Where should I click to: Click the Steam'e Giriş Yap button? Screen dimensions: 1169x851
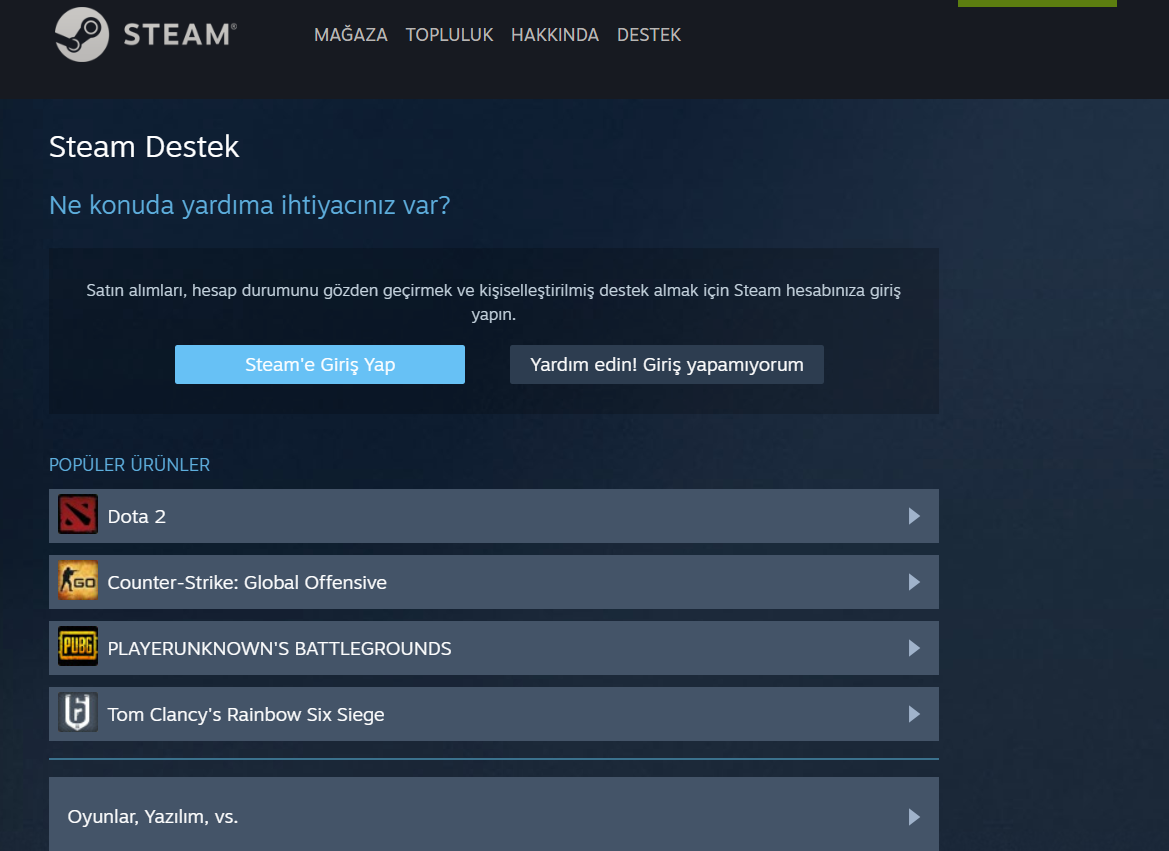pos(319,364)
